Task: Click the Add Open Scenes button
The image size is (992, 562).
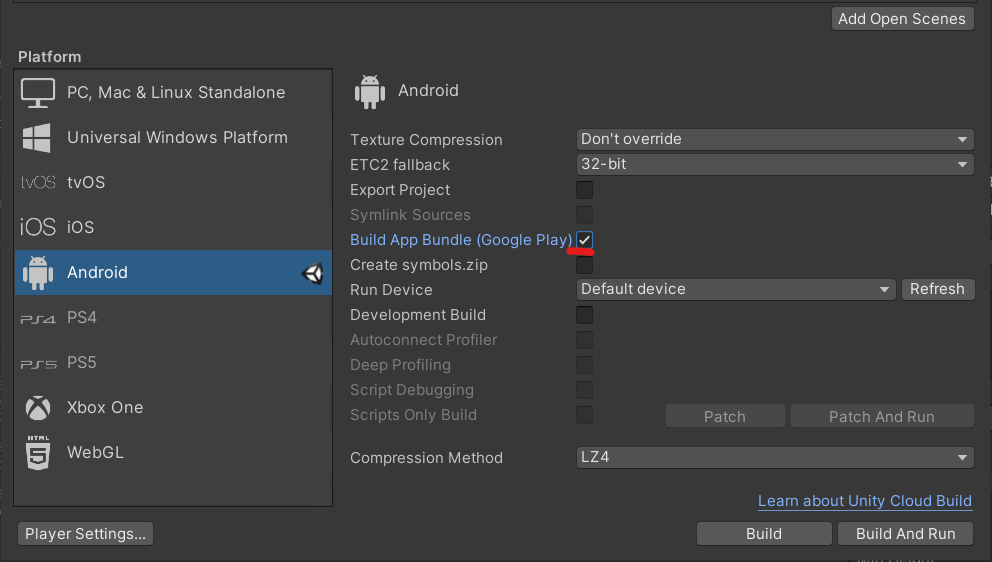Action: [x=902, y=19]
